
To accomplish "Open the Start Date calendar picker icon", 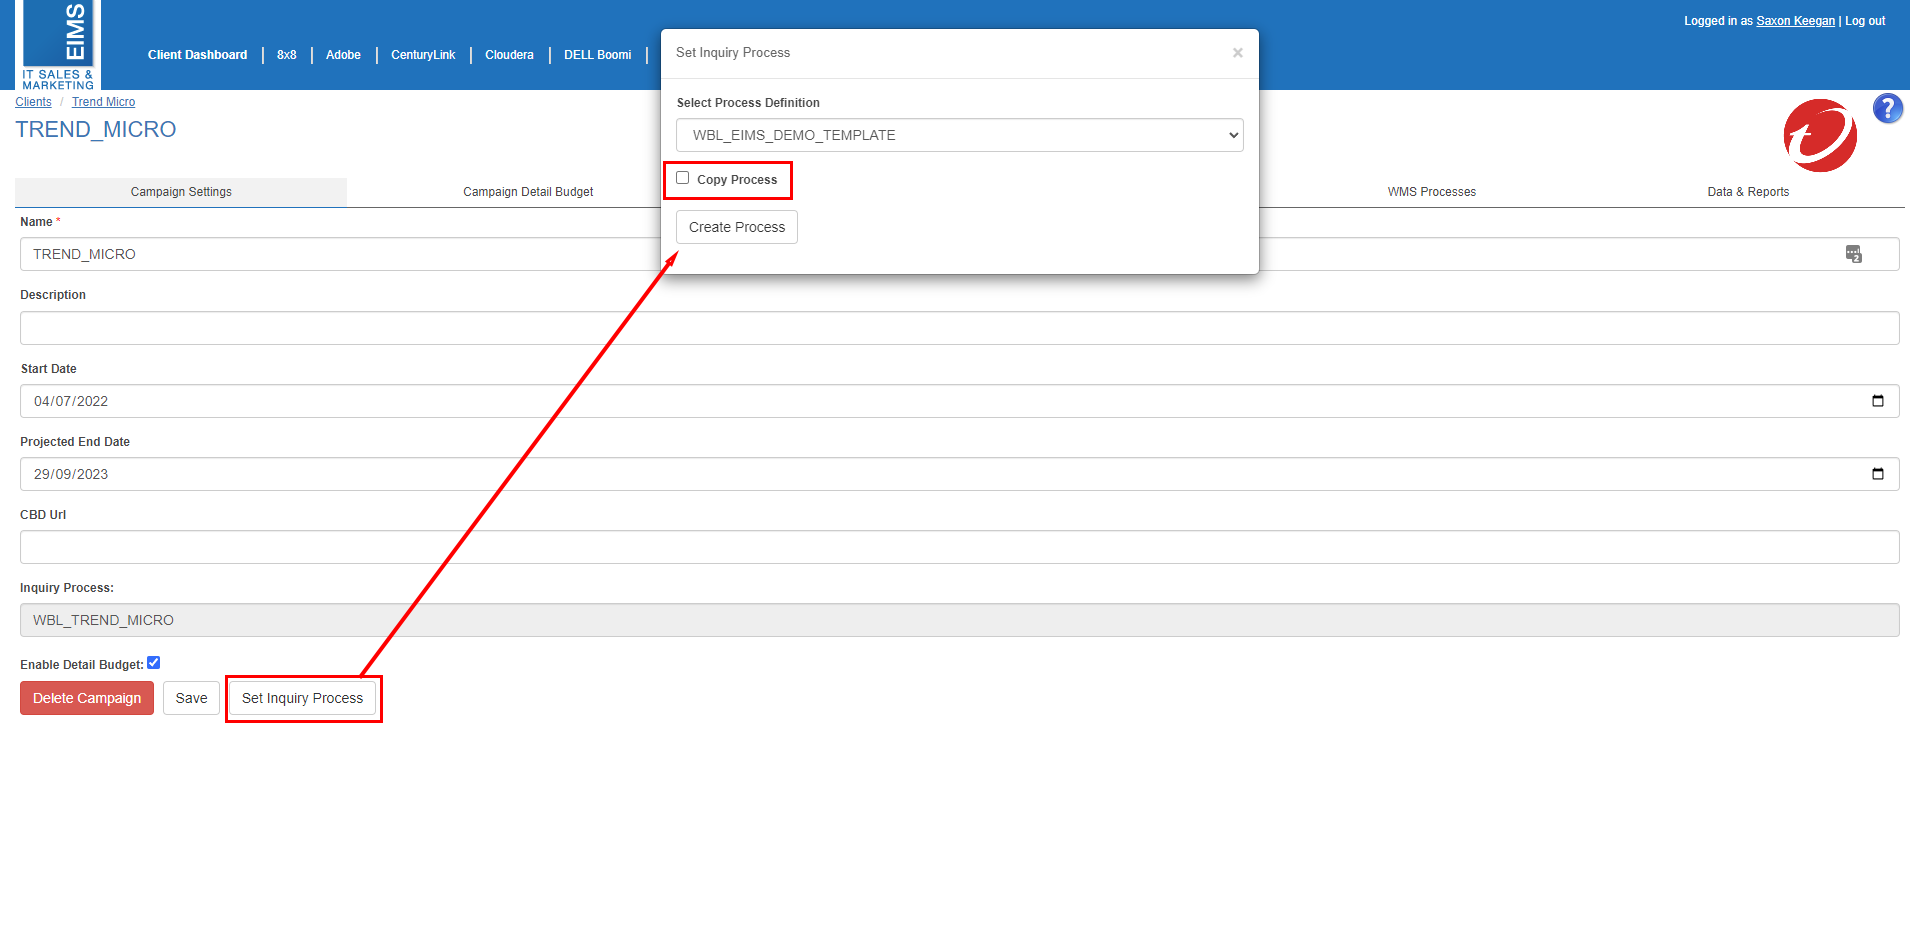I will tap(1877, 401).
